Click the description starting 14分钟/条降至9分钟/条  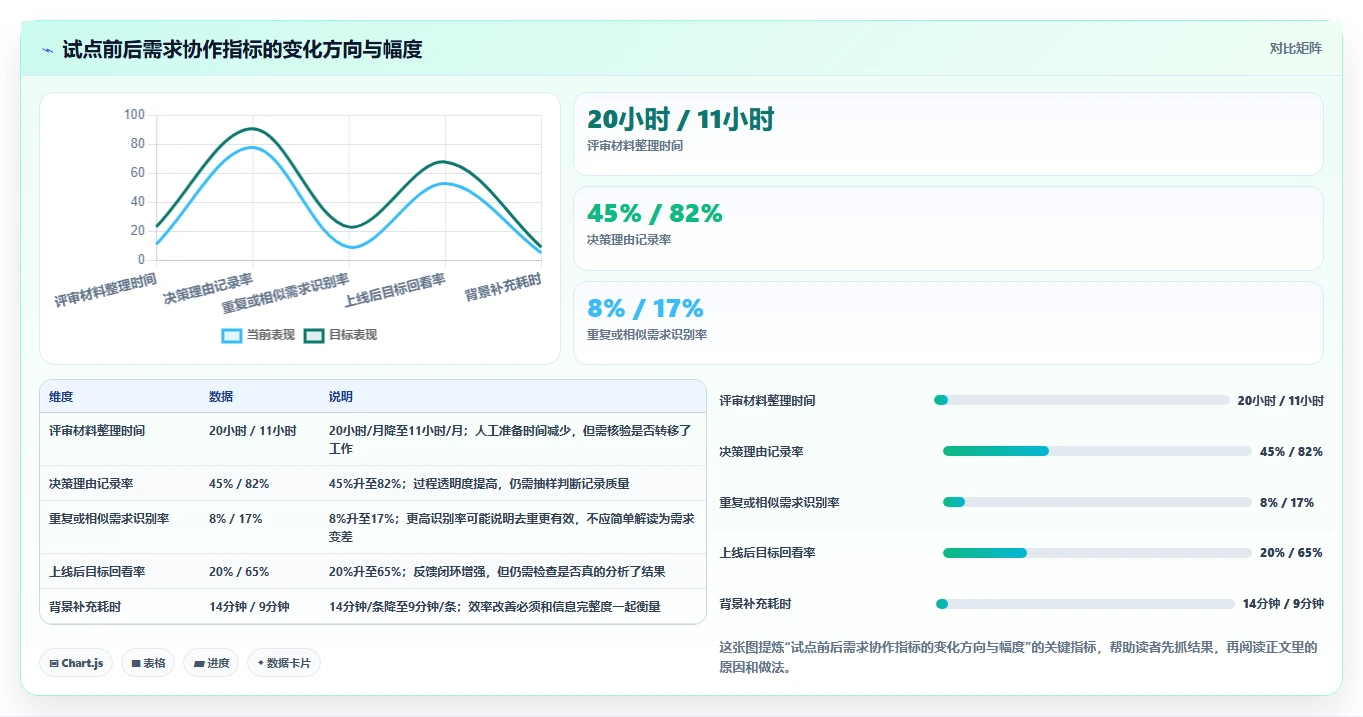coord(495,607)
